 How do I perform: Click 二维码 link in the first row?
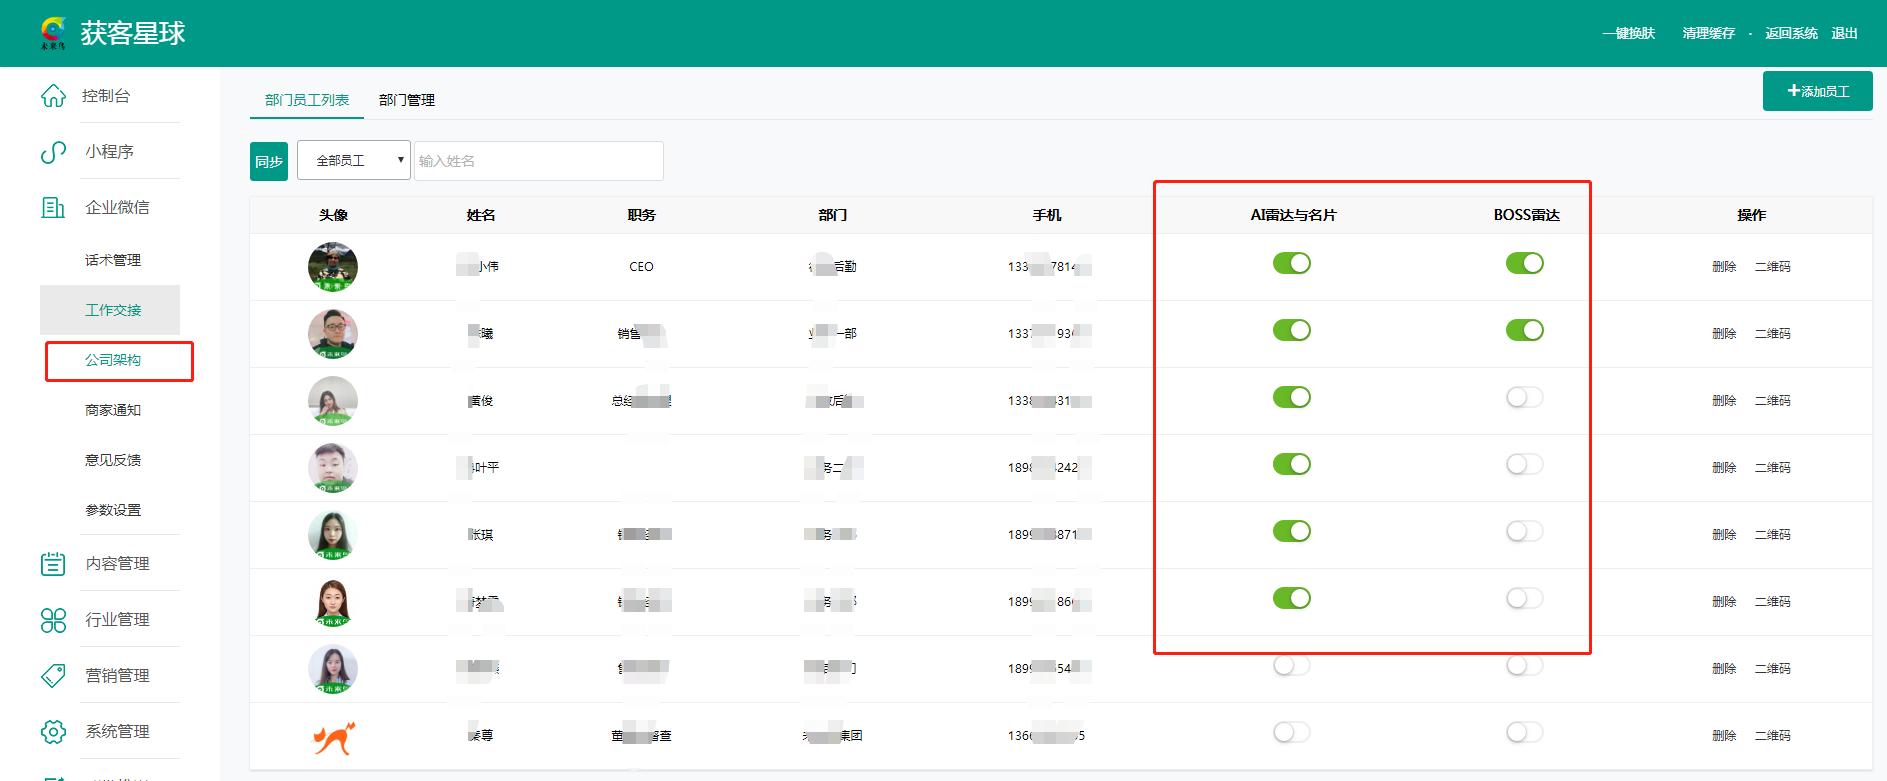click(x=1772, y=267)
